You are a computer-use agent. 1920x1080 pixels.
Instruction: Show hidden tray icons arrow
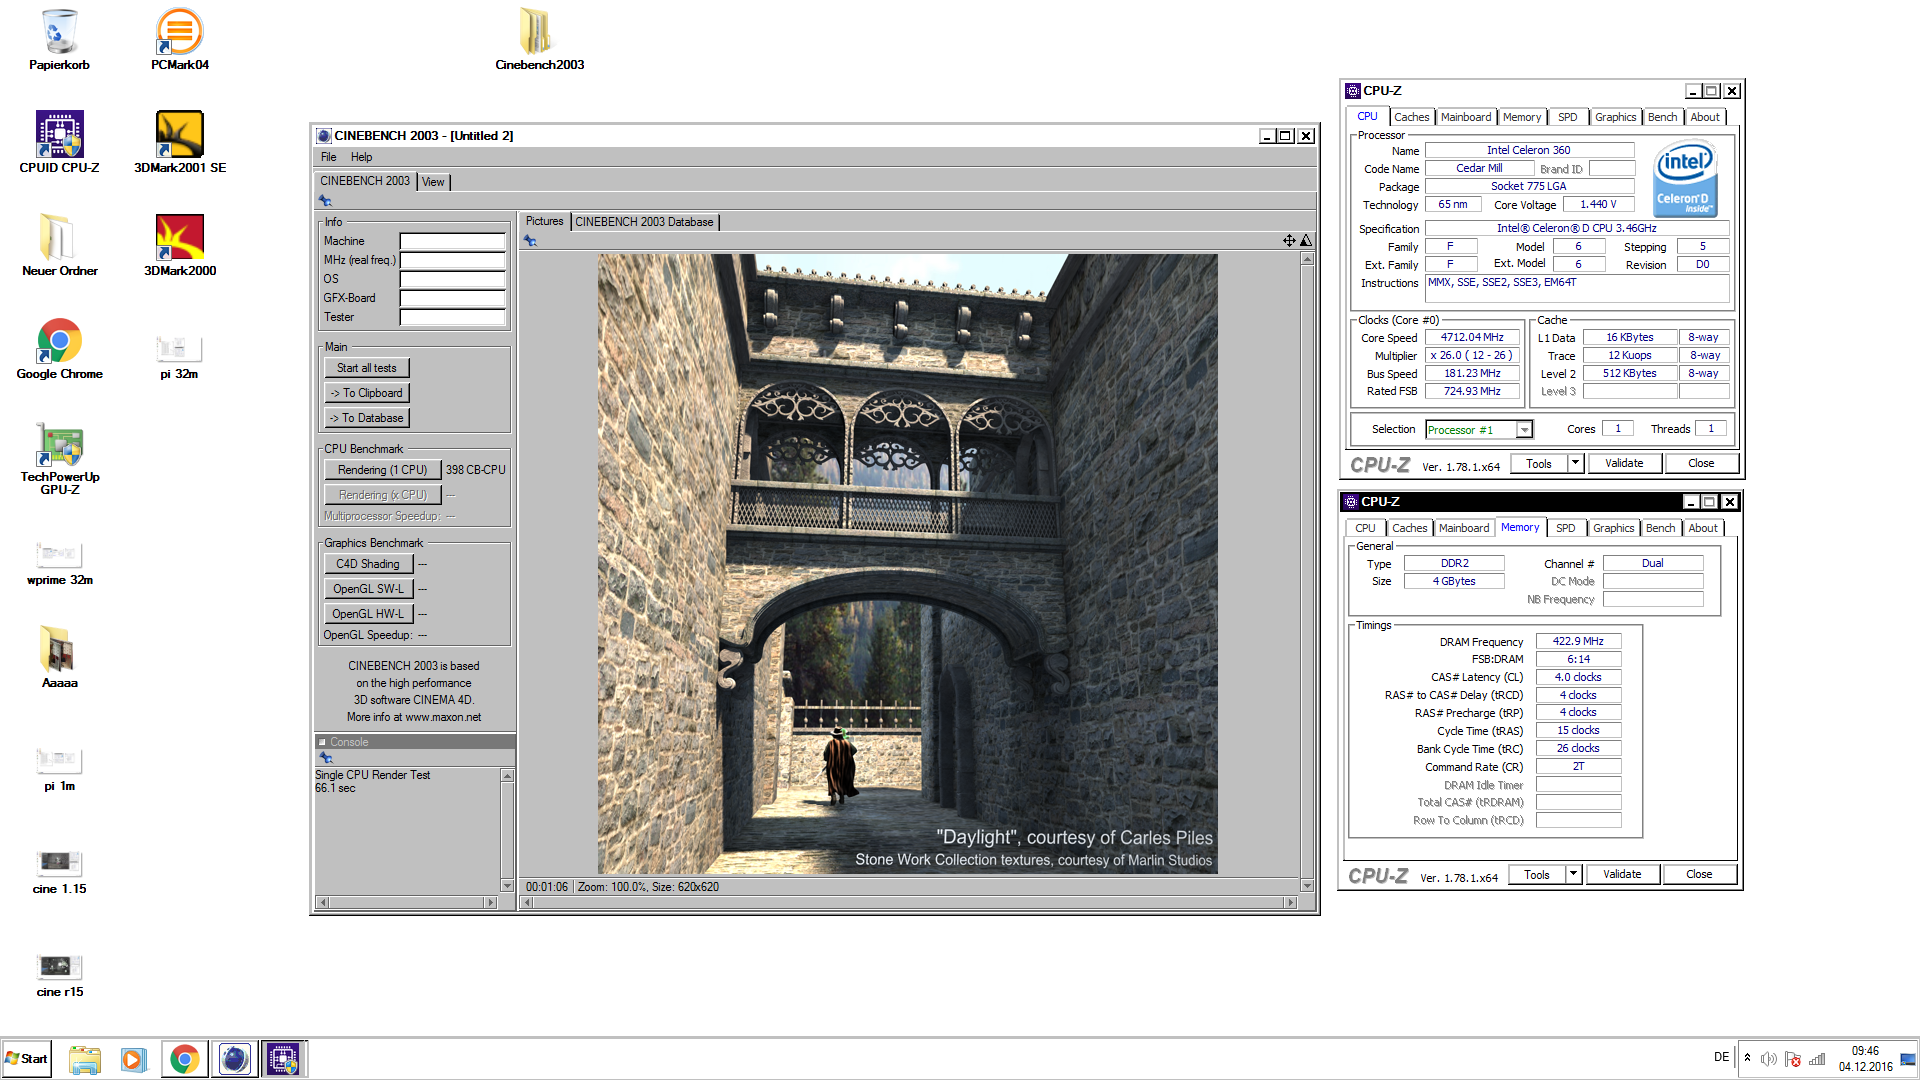[x=1747, y=1058]
